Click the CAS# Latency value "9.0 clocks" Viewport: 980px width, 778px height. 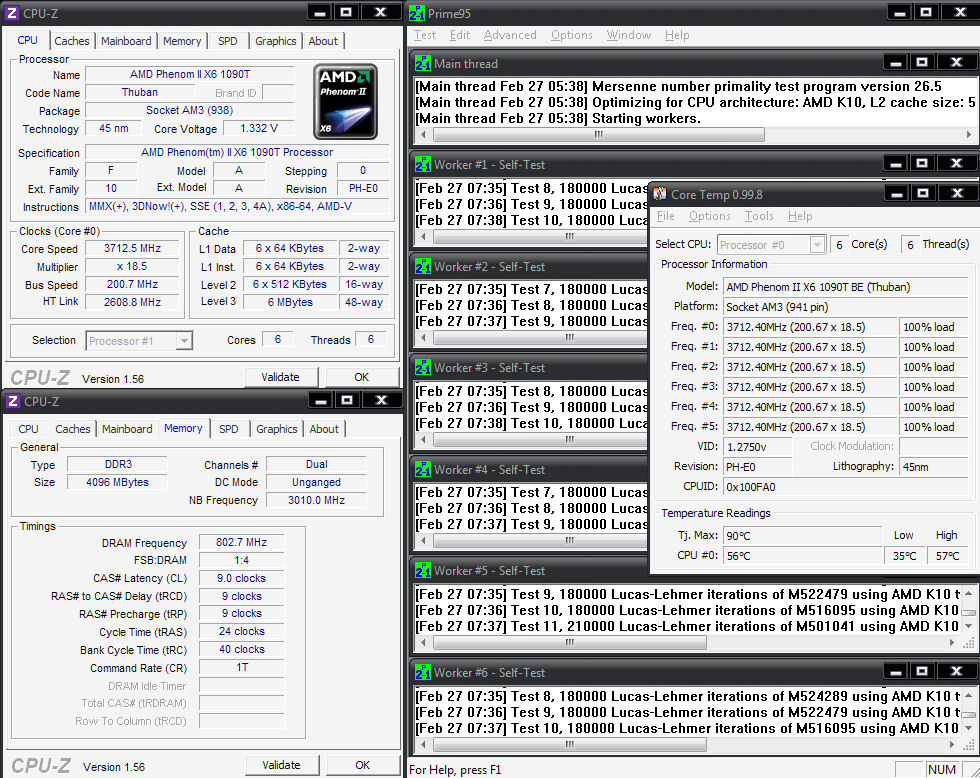[241, 579]
